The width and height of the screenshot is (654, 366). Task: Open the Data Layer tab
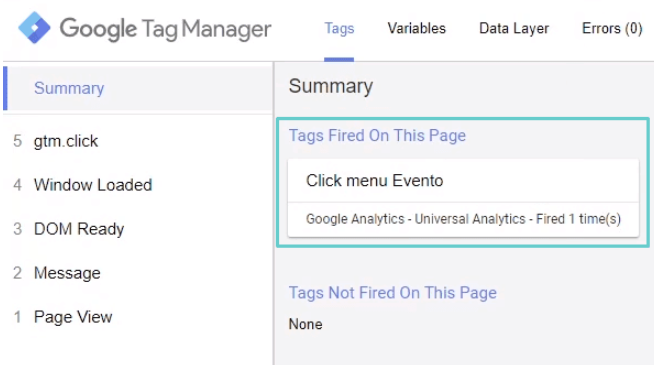(514, 28)
